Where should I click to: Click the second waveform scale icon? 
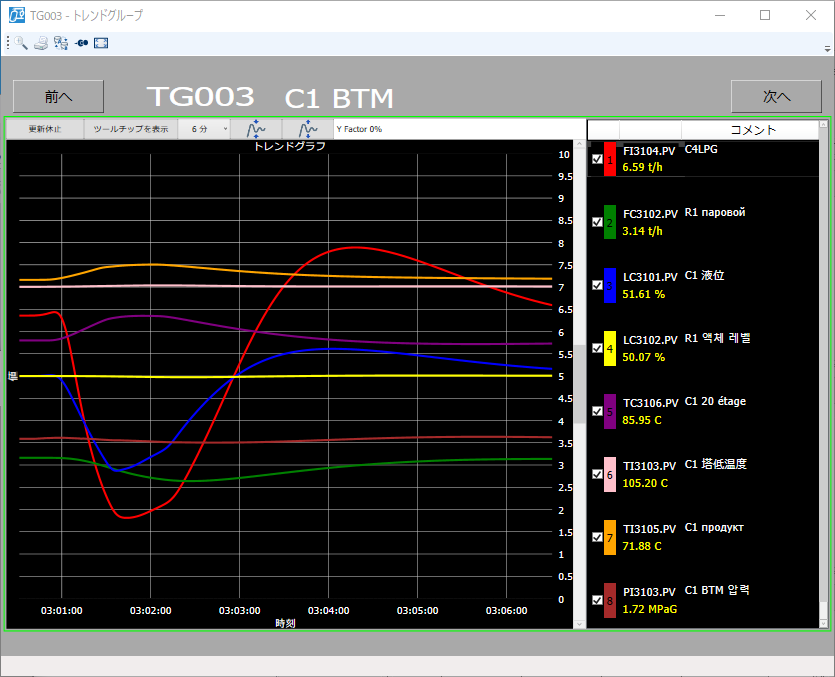[307, 129]
